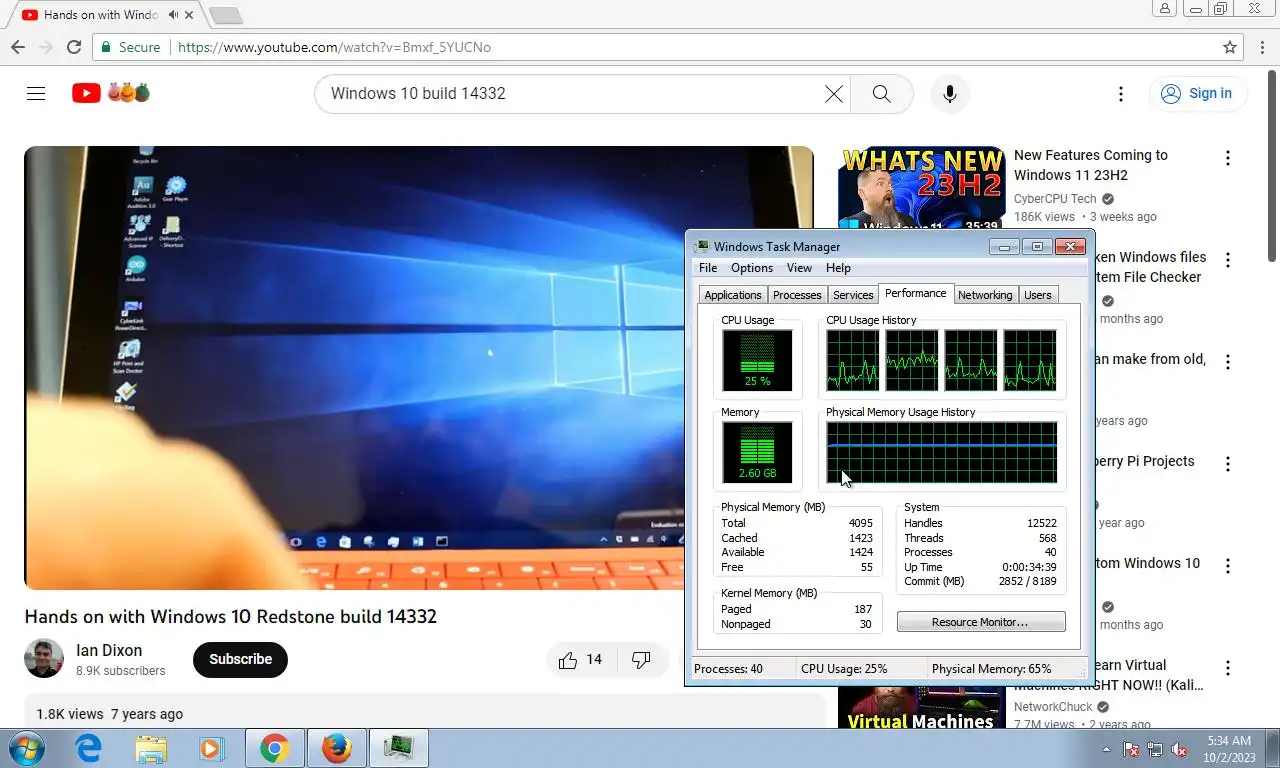Click the volume icon in the system tray
Viewport: 1280px width, 768px height.
point(1179,749)
